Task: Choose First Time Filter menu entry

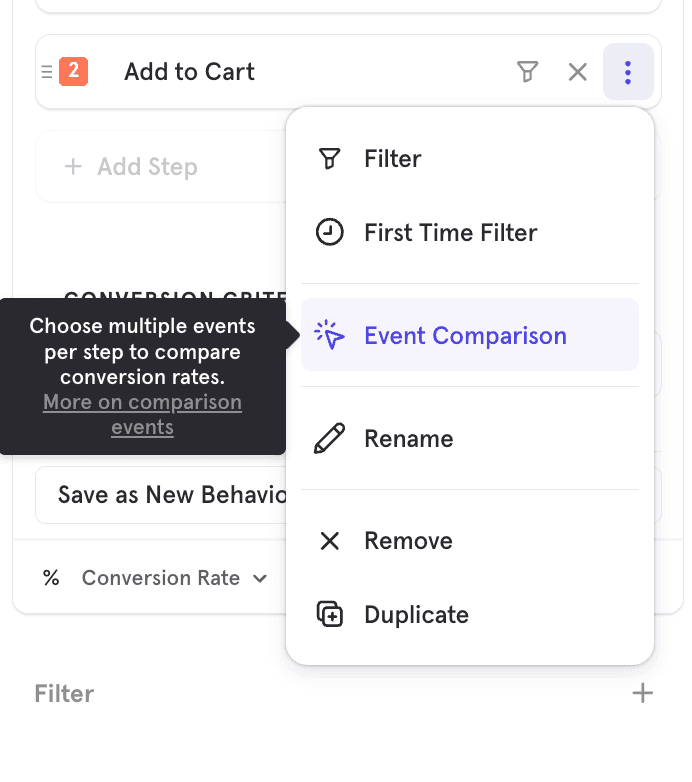Action: pos(450,233)
